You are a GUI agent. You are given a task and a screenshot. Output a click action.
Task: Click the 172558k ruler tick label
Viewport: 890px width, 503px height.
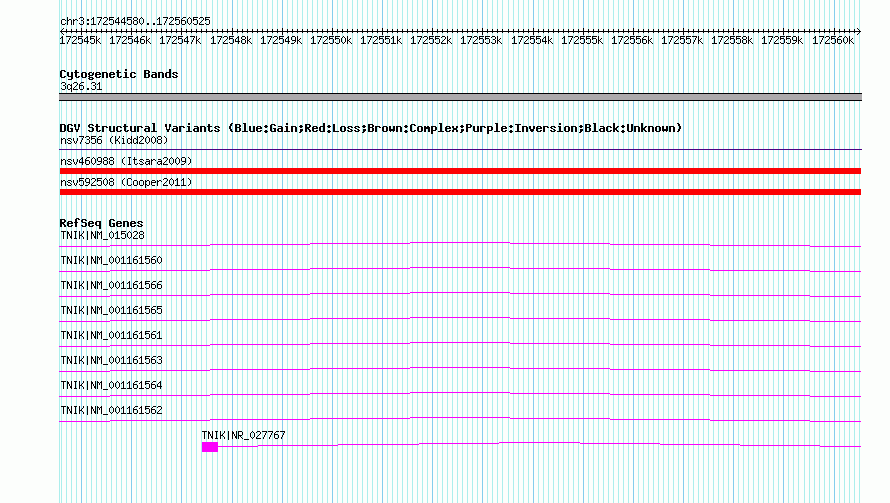tap(732, 40)
